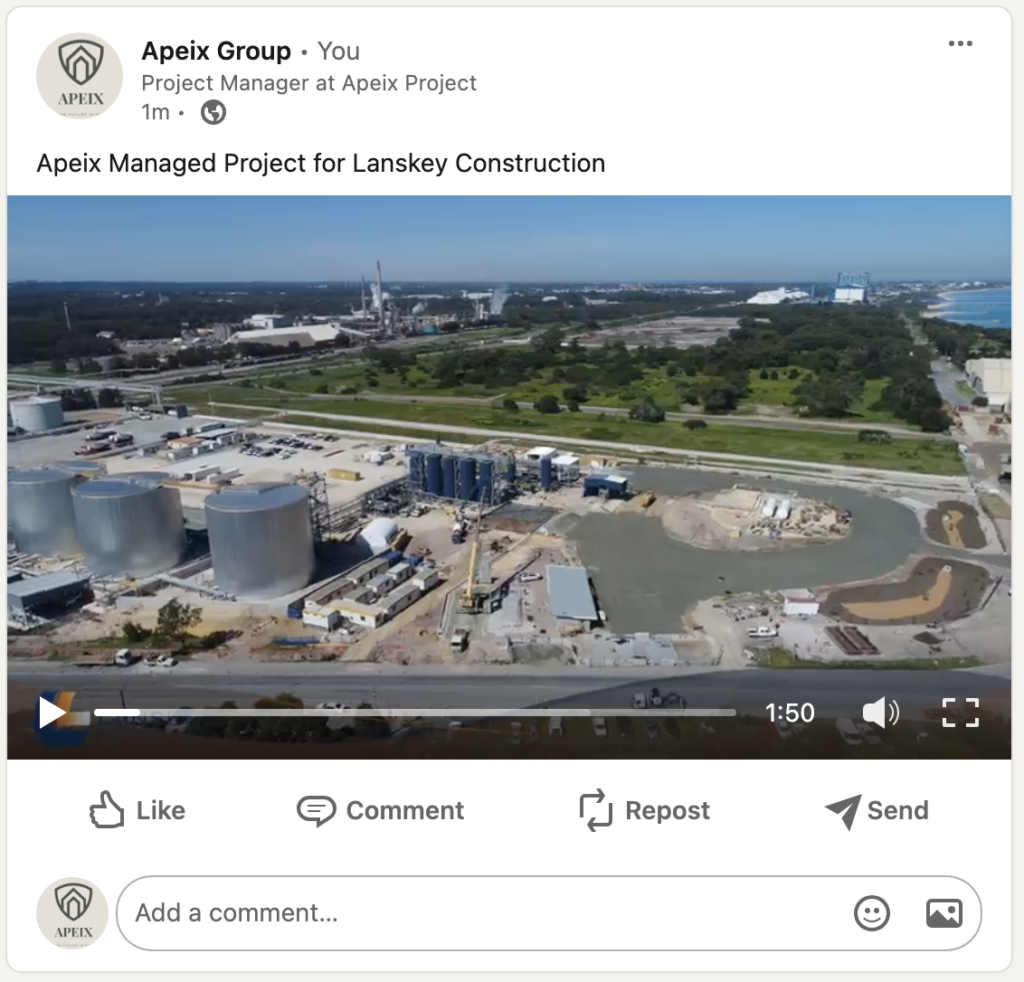The height and width of the screenshot is (982, 1024).
Task: Click the Add a comment text field
Action: 480,913
